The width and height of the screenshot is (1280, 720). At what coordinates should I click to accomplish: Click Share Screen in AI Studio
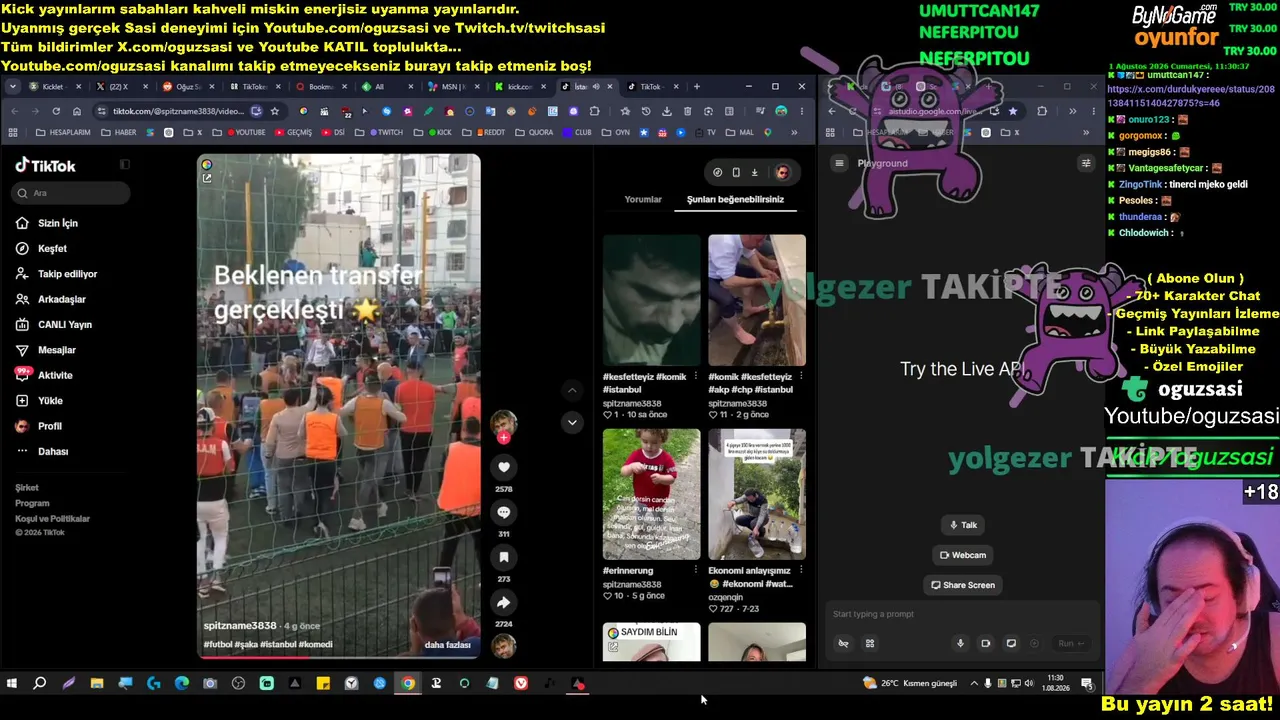tap(963, 585)
